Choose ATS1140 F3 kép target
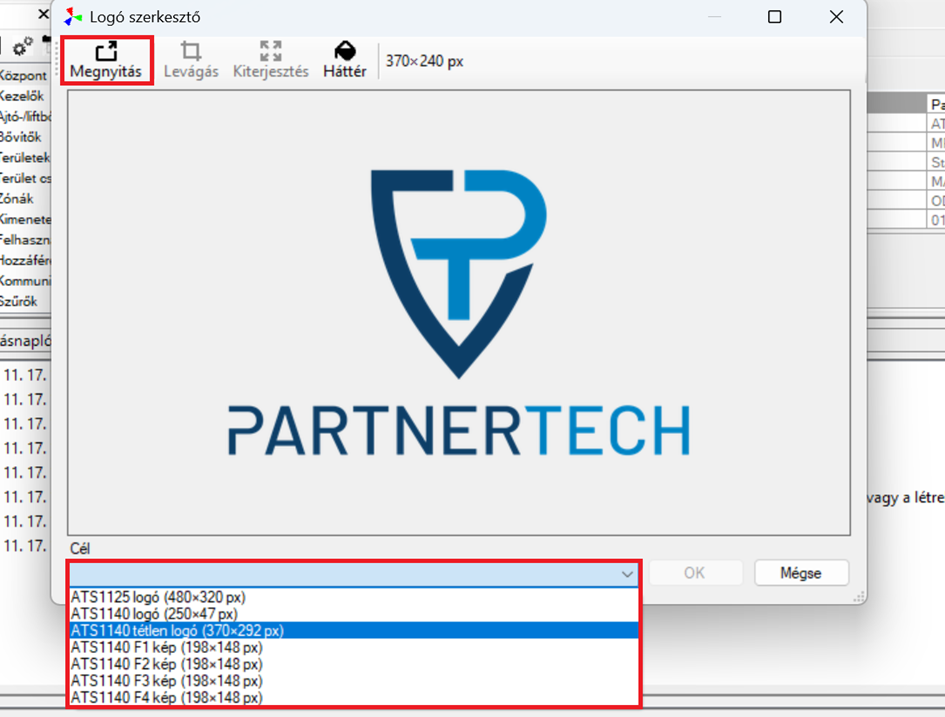This screenshot has width=945, height=717. [x=166, y=681]
